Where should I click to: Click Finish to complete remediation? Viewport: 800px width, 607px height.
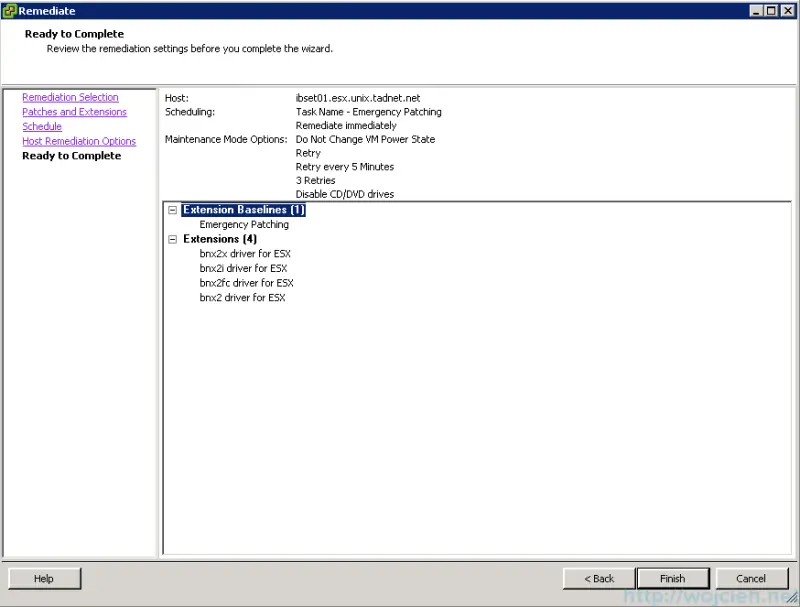click(672, 578)
